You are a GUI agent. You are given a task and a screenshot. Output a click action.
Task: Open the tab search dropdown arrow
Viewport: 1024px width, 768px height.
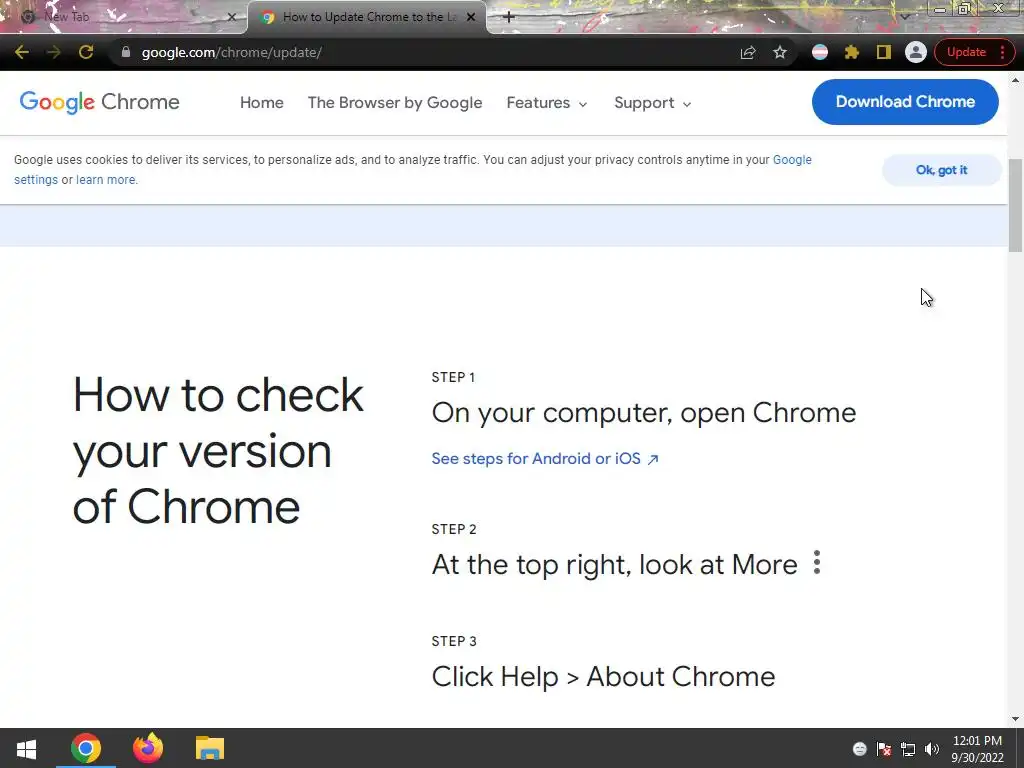(x=904, y=17)
